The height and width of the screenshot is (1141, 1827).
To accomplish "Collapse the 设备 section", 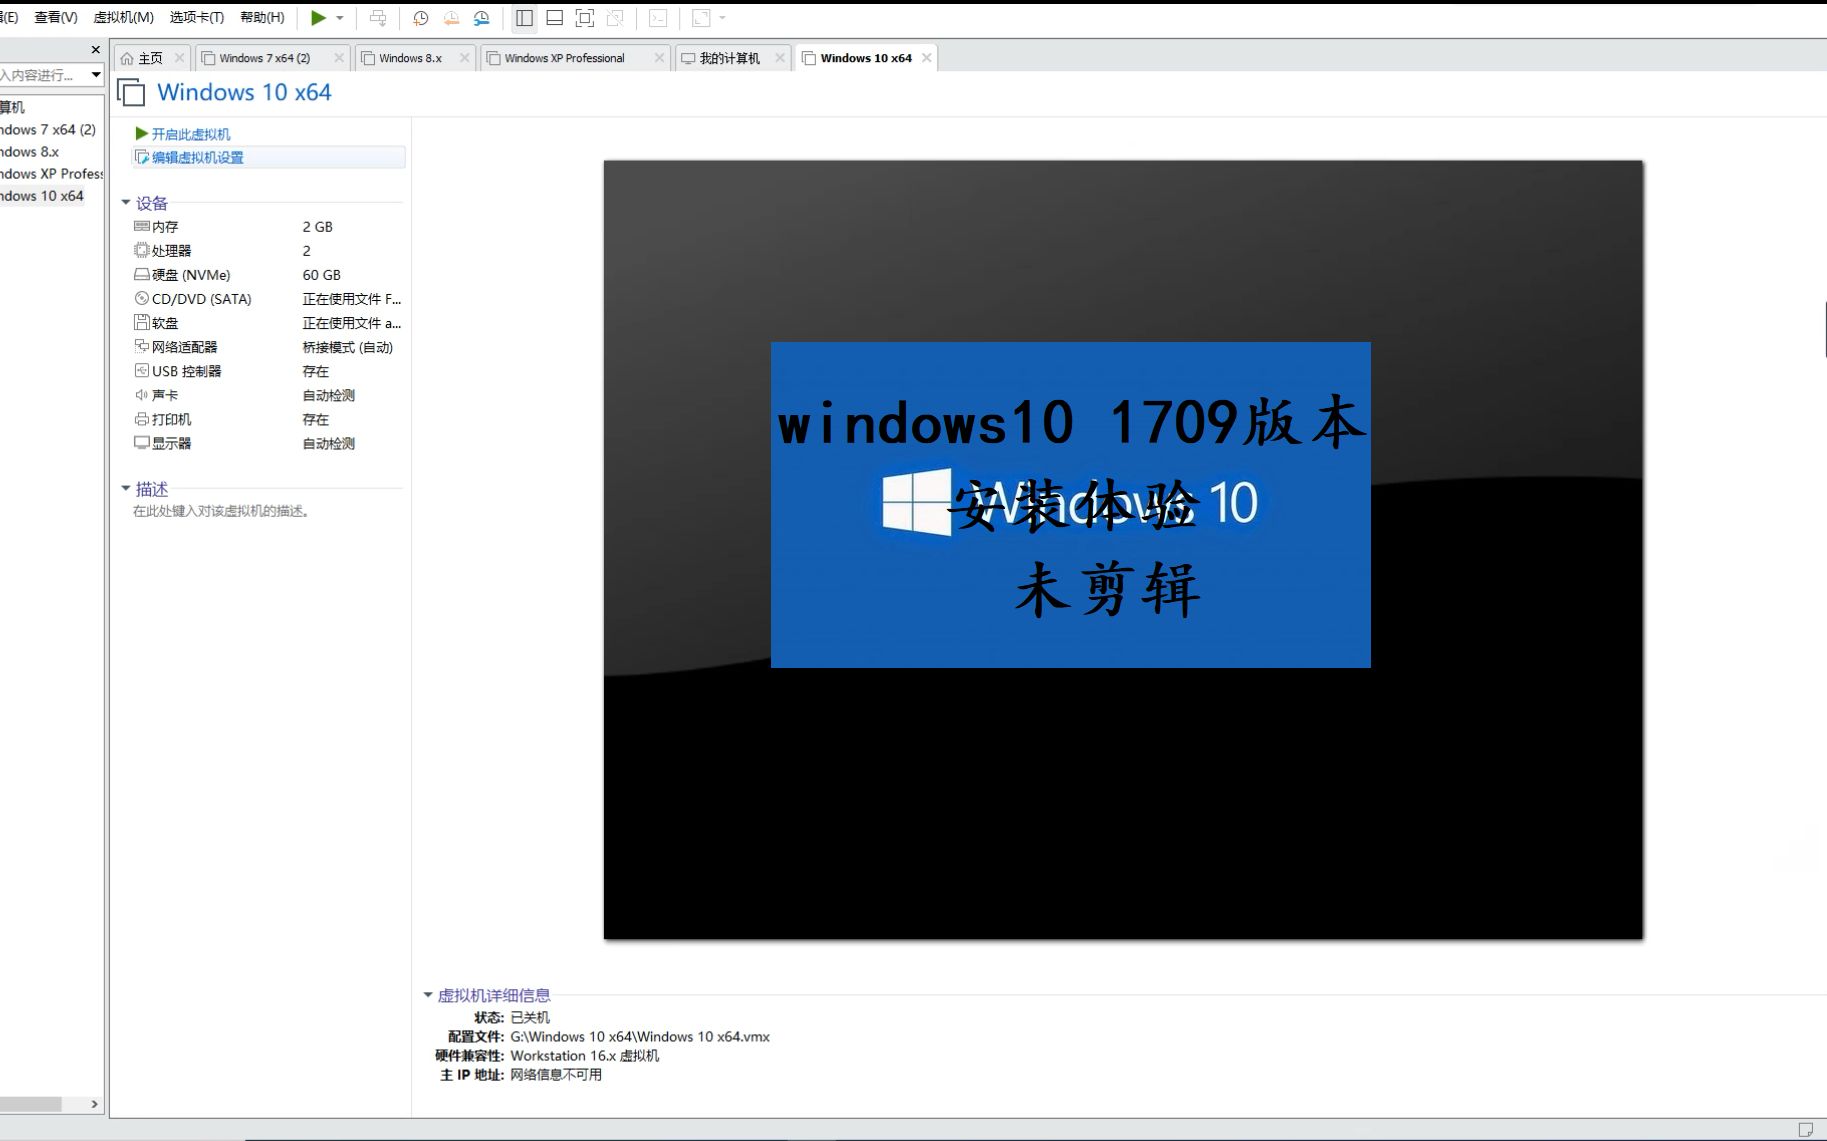I will tap(126, 202).
